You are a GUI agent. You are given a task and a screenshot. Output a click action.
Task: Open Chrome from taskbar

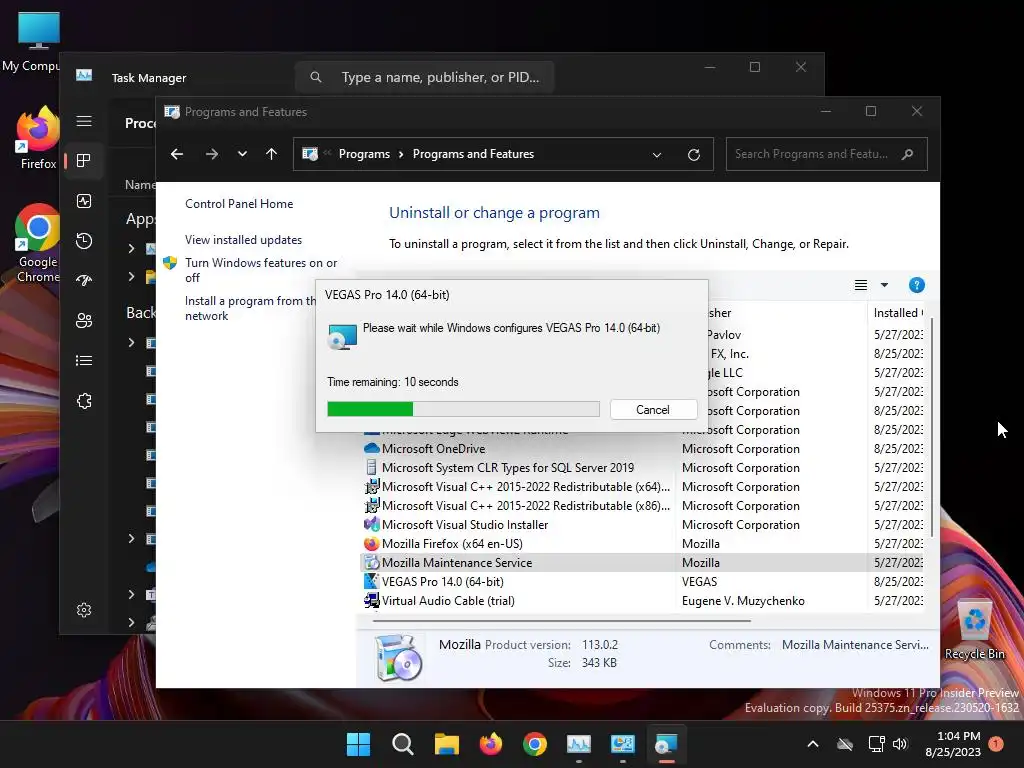535,744
